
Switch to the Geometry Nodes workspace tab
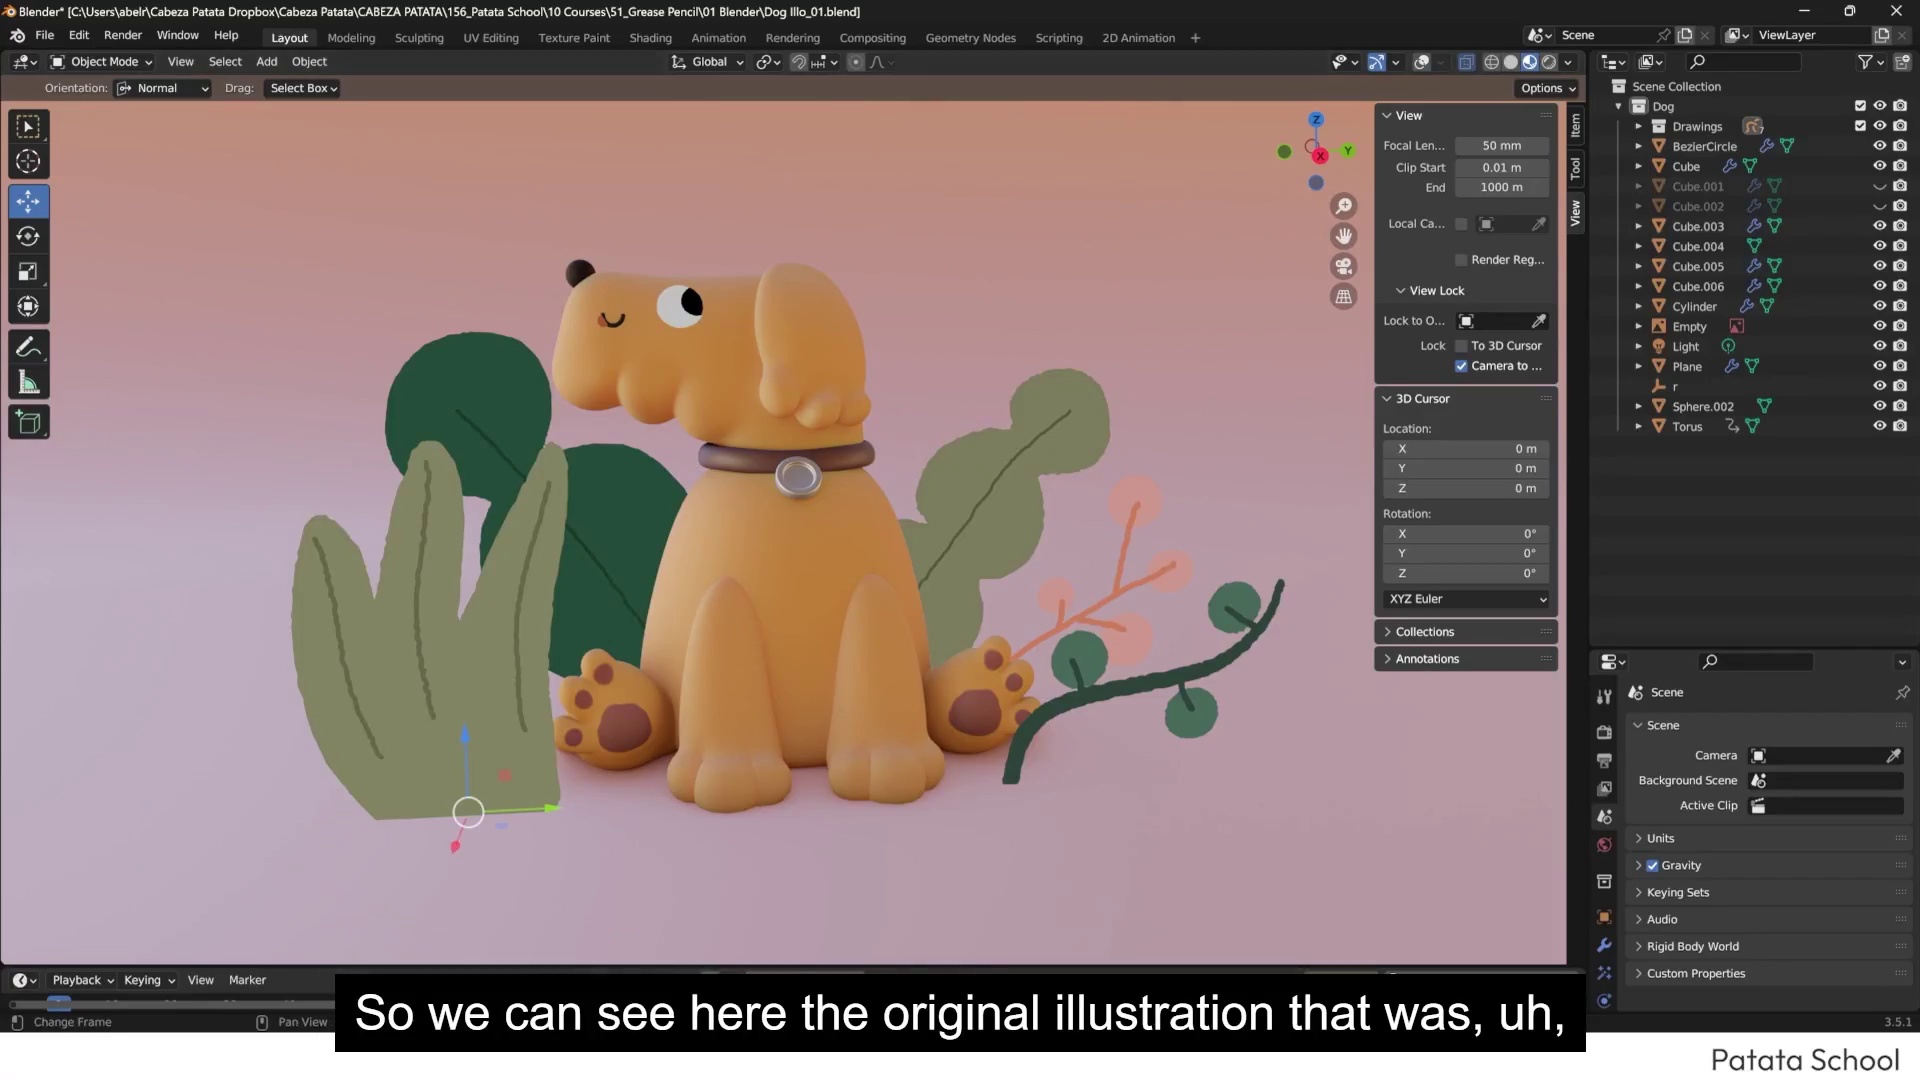[970, 38]
